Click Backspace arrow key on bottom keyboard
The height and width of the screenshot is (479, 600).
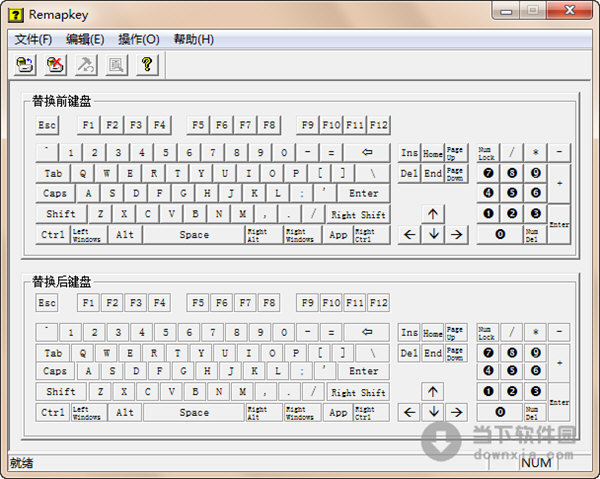367,332
